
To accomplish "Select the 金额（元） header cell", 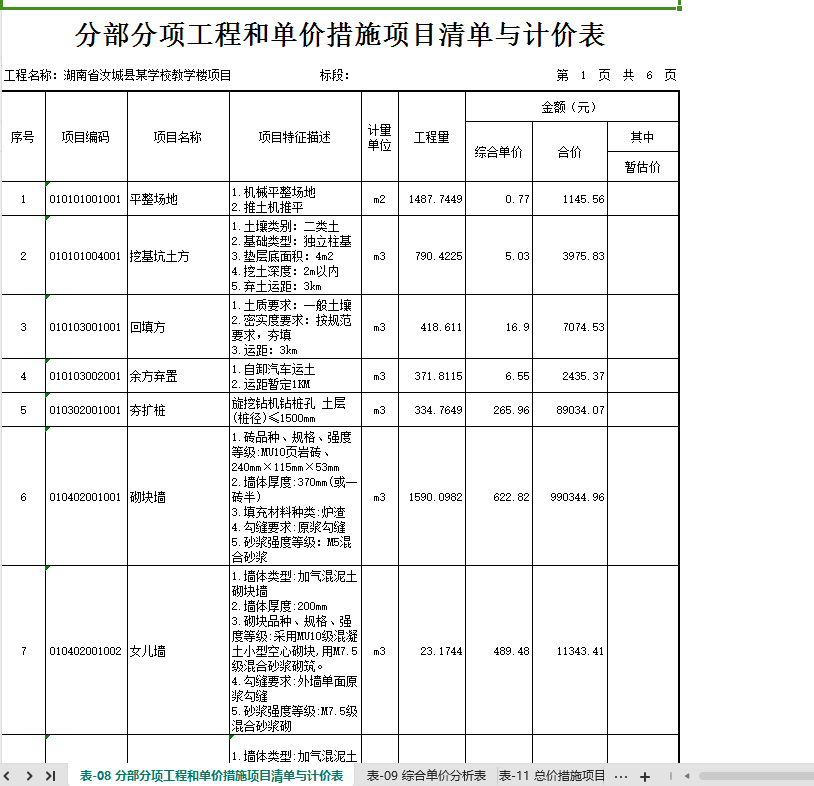I will 572,107.
